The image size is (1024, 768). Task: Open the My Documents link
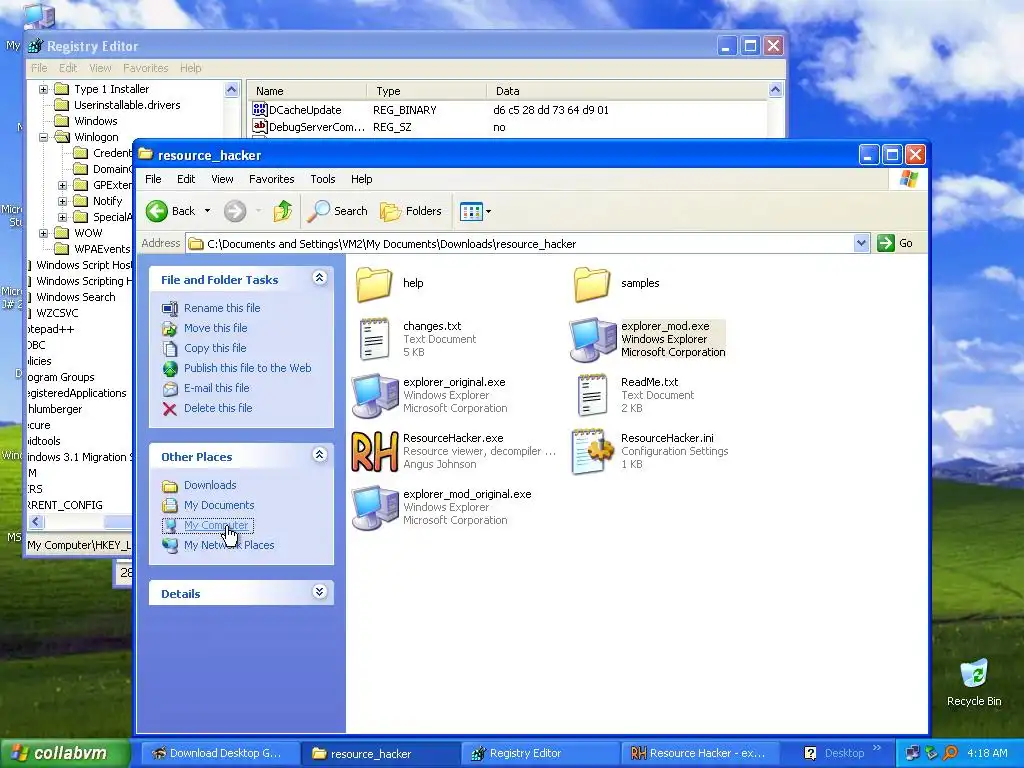coord(219,505)
